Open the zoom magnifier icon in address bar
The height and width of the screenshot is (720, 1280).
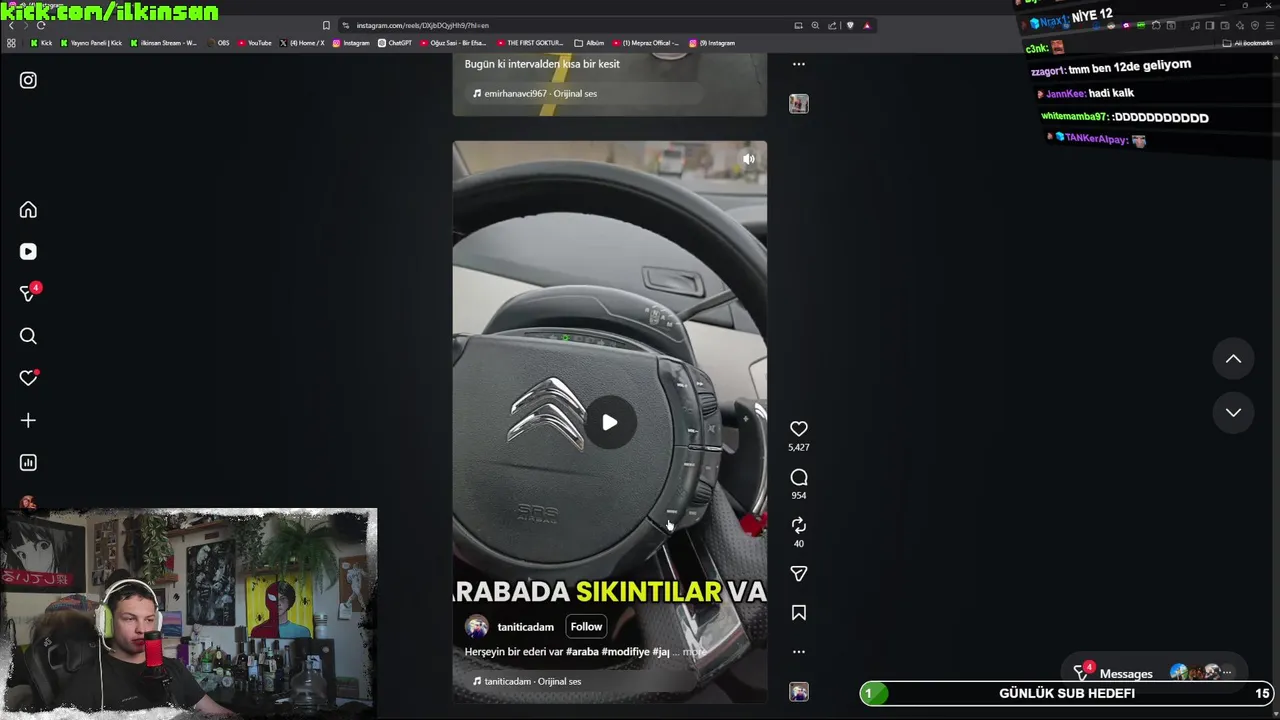(815, 25)
